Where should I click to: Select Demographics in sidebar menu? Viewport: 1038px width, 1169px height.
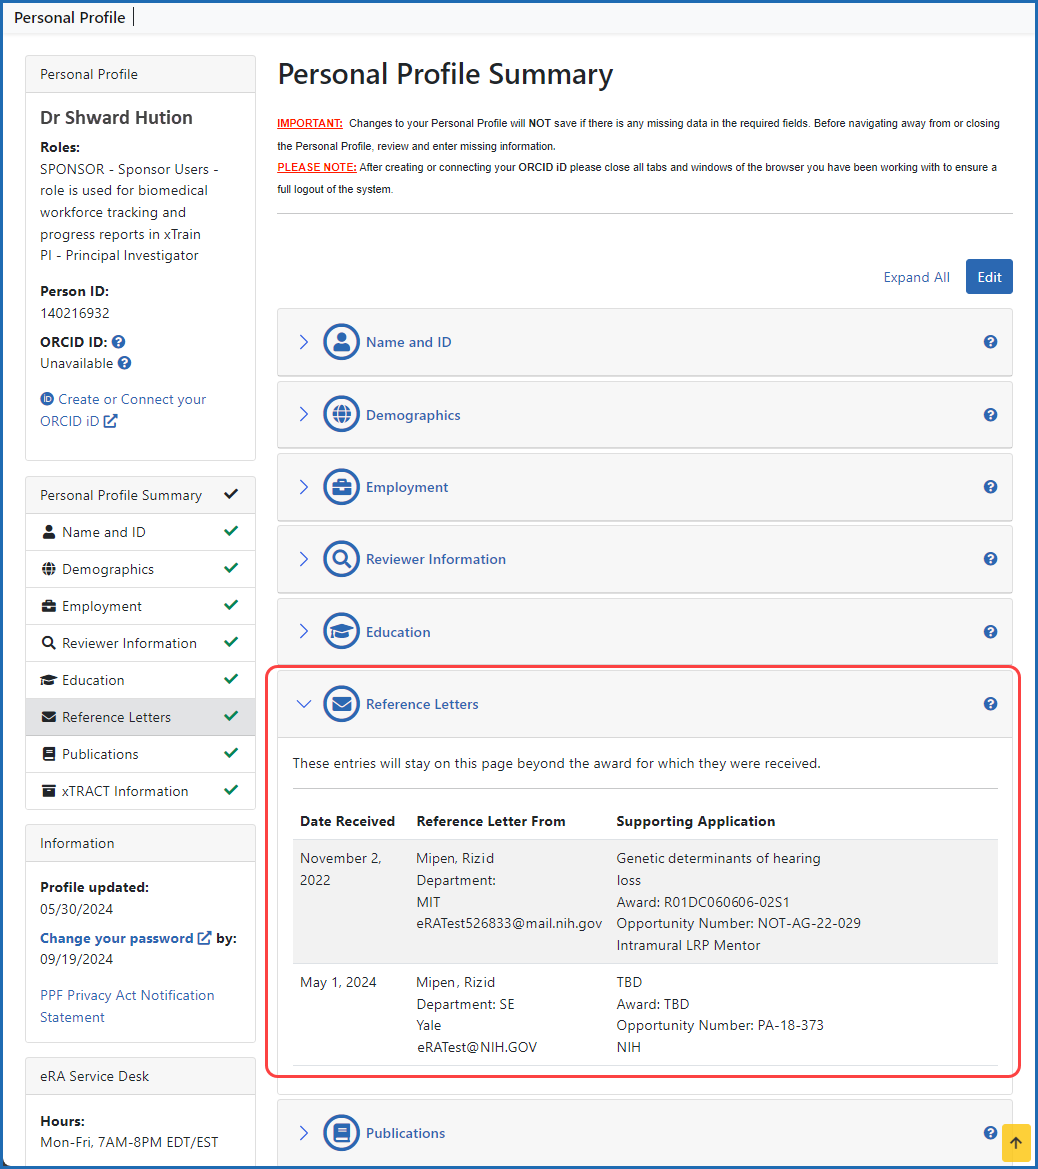coord(140,569)
